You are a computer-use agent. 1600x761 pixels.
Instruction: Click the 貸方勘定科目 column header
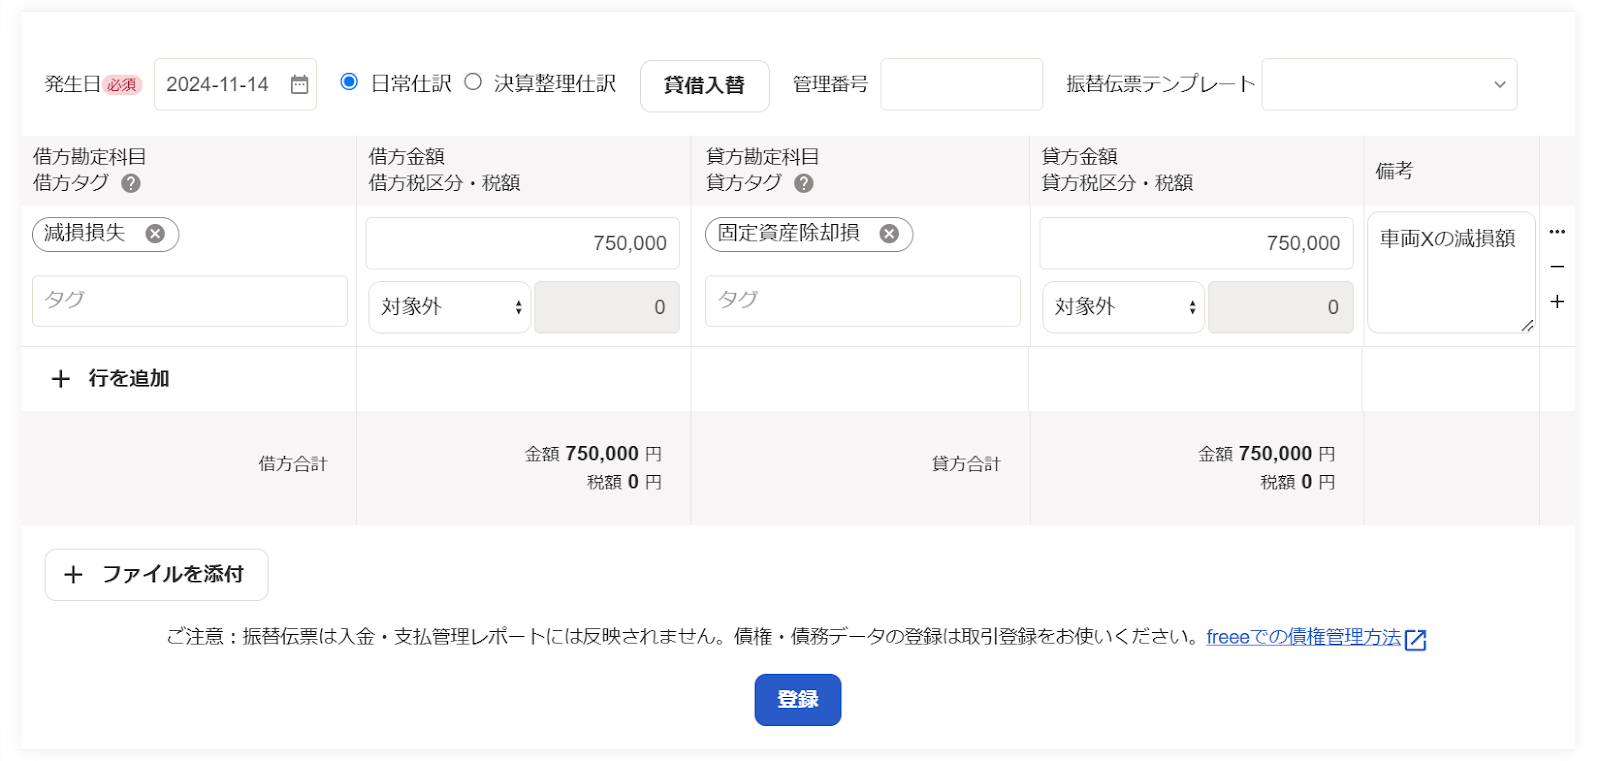coord(763,157)
